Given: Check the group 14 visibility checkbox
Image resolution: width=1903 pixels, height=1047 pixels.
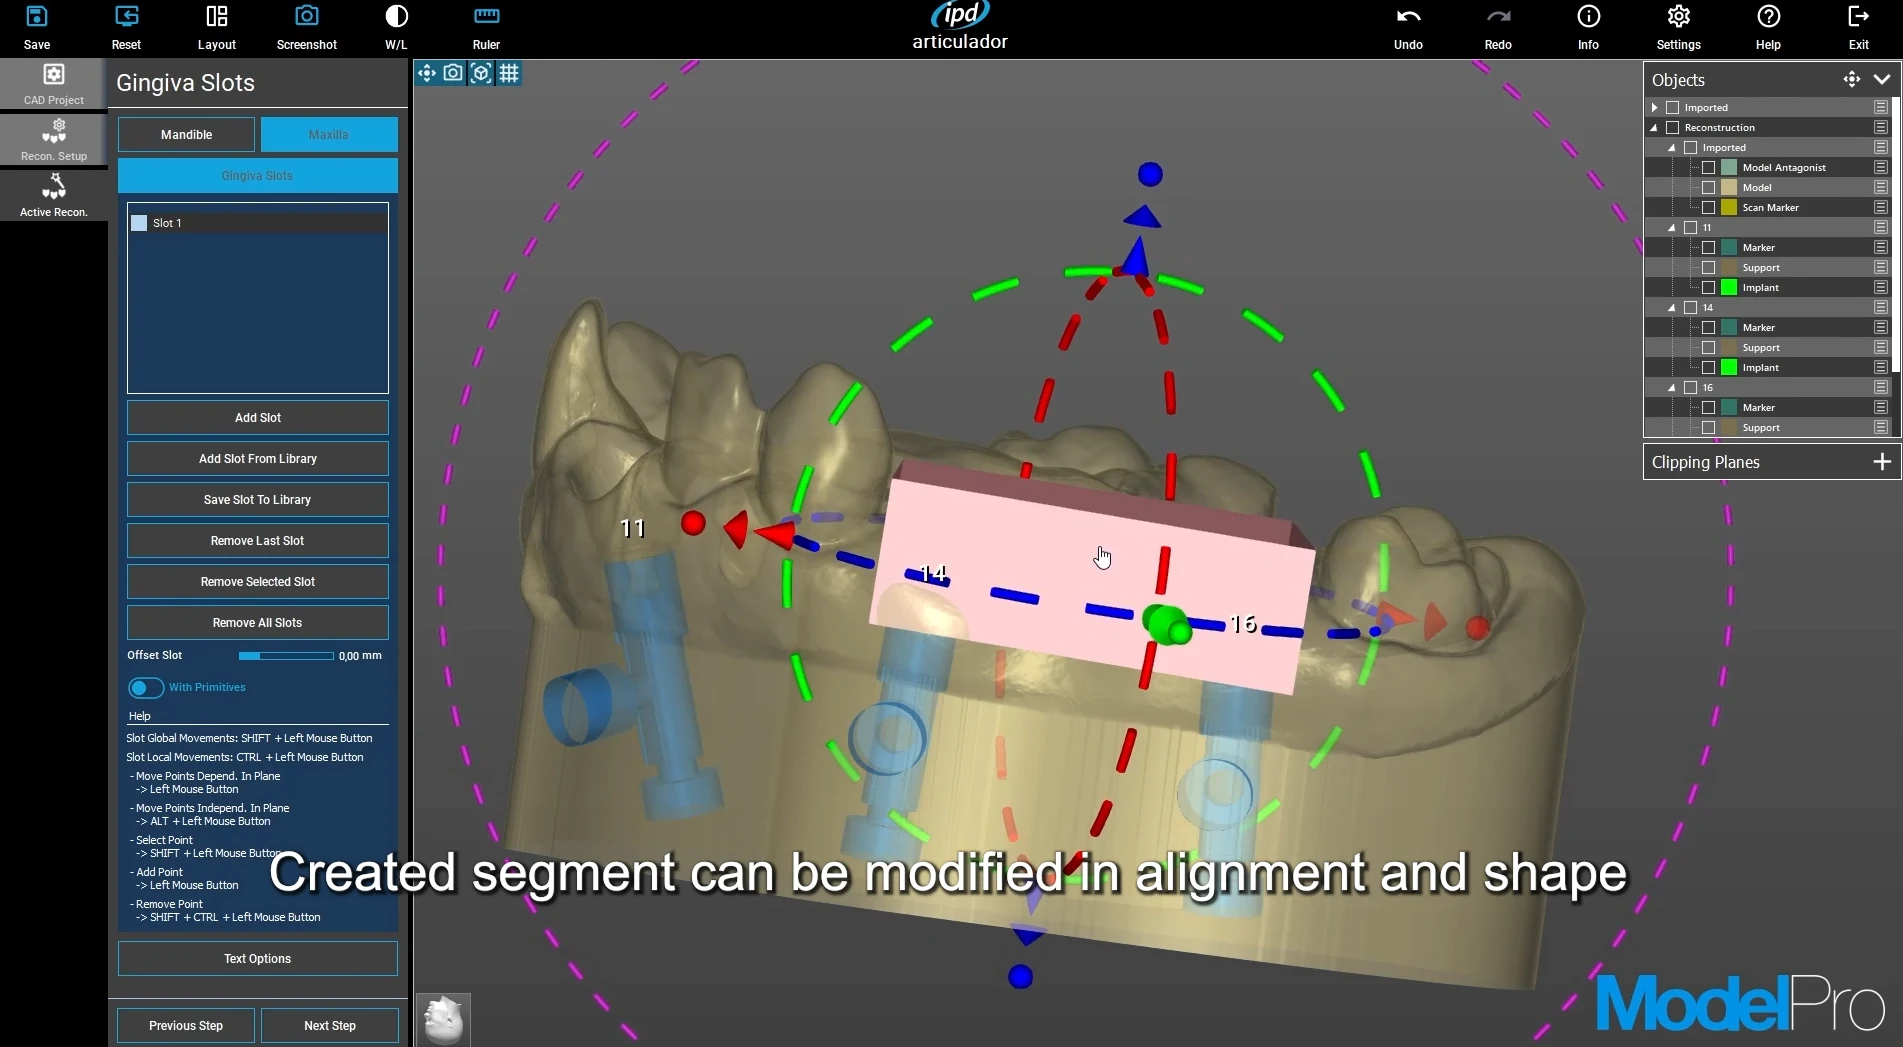Looking at the screenshot, I should click(1690, 308).
